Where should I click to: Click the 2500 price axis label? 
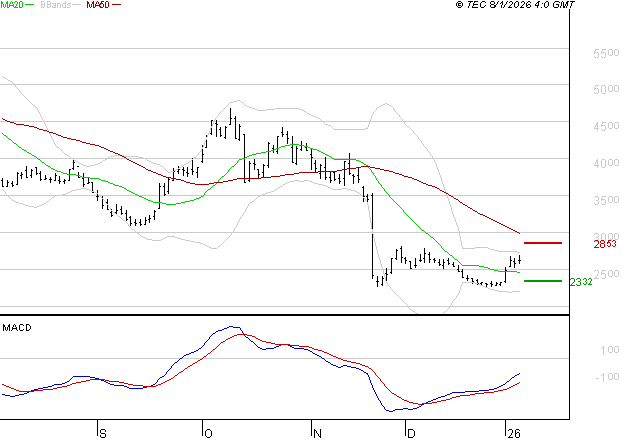(606, 274)
